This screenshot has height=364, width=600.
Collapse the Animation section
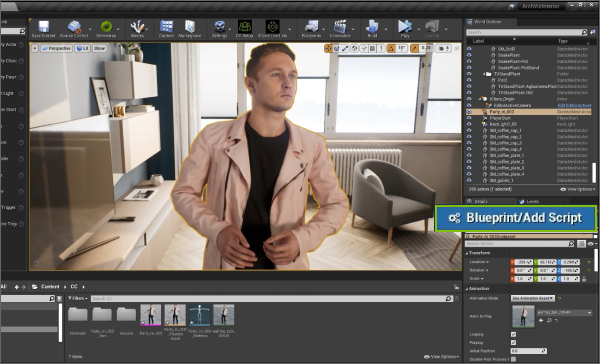(x=467, y=289)
